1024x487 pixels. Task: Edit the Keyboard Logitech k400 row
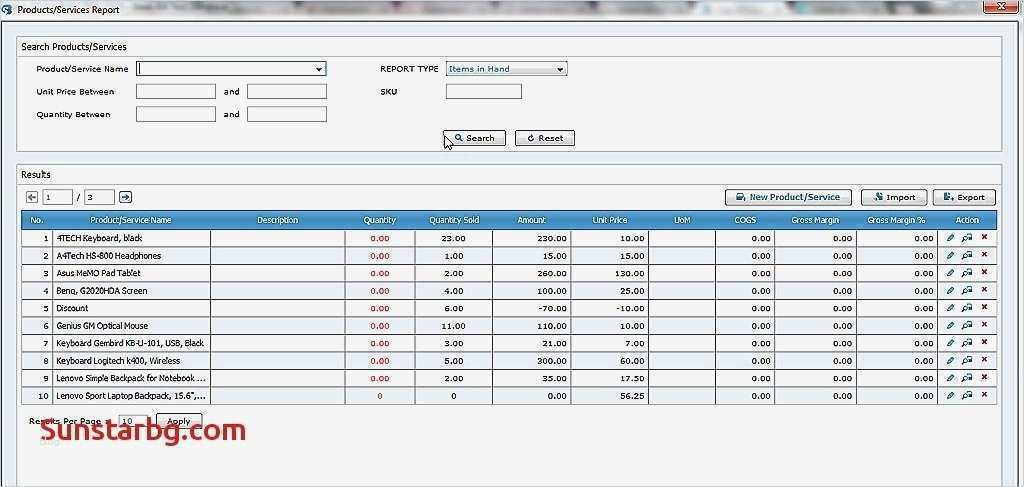(x=950, y=361)
